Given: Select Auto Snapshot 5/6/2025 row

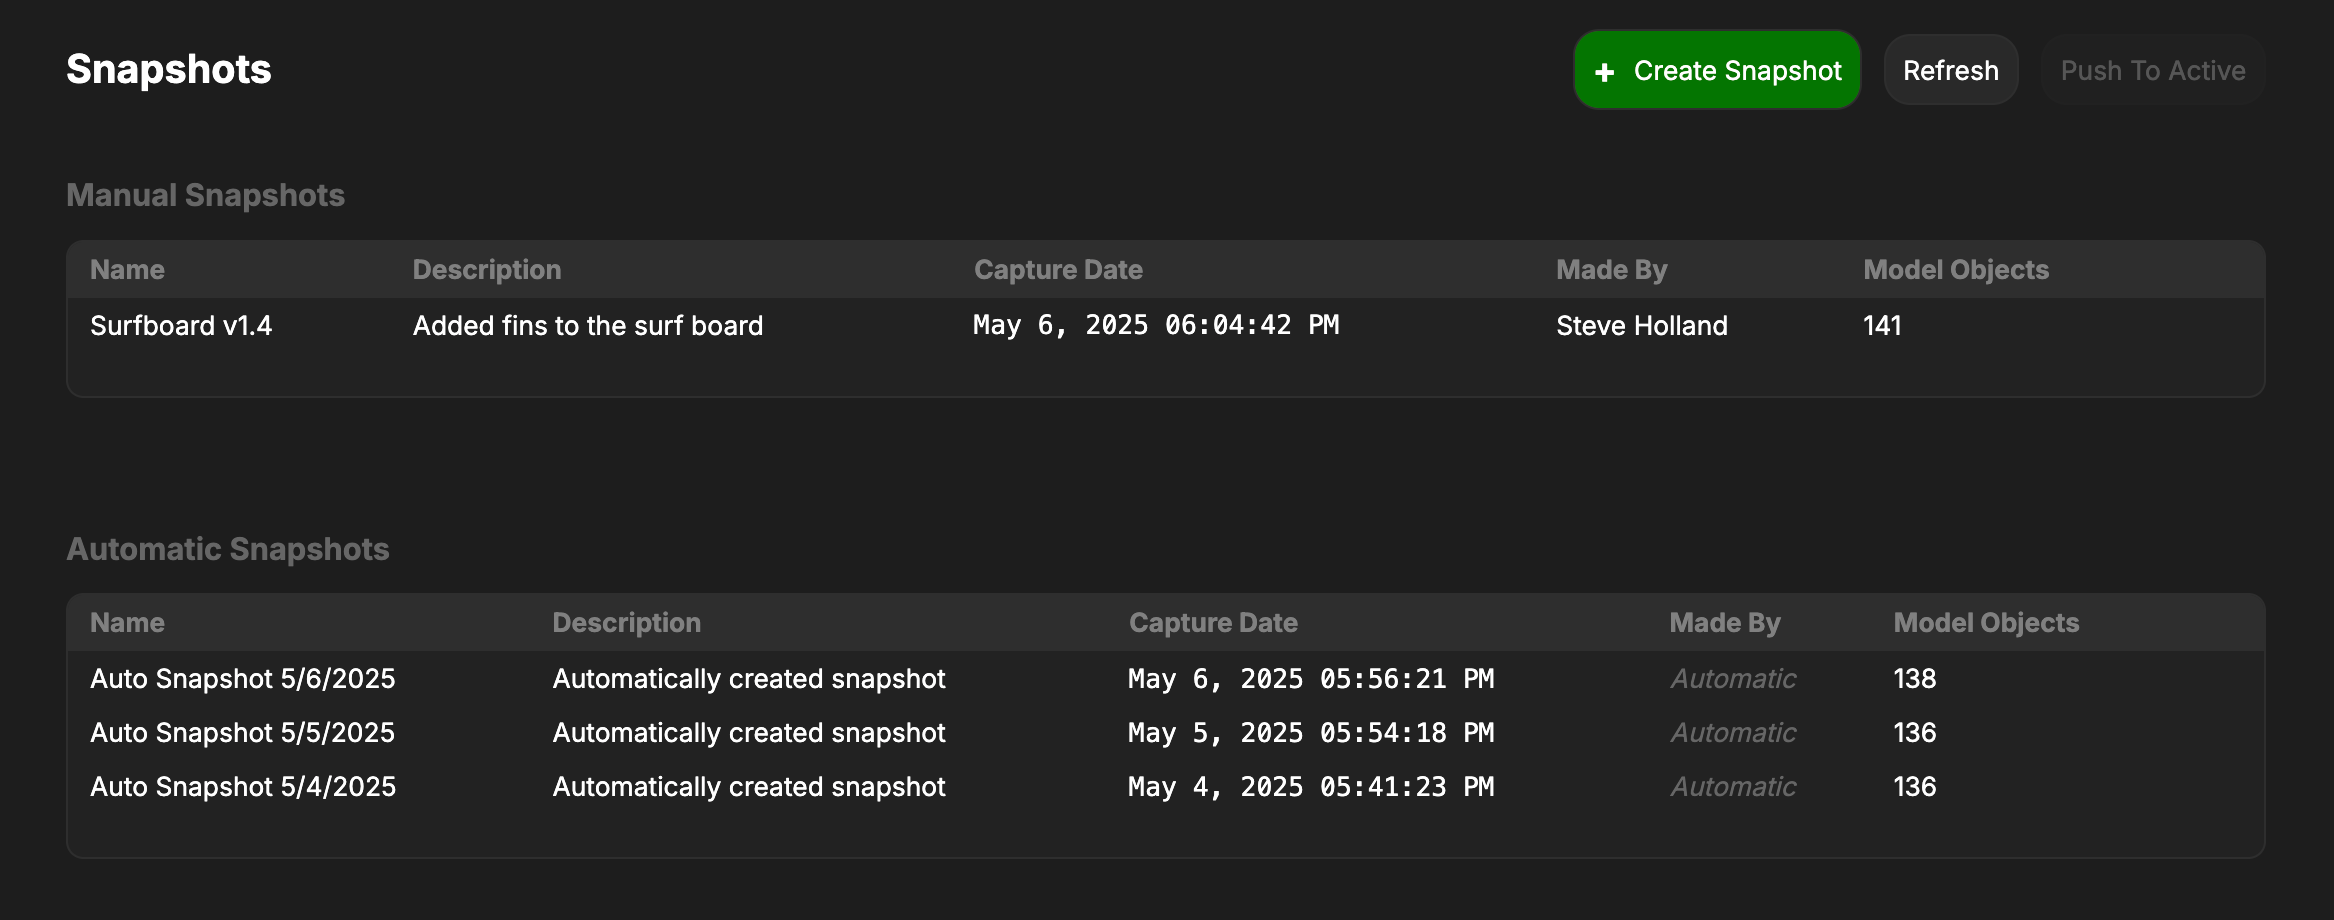Looking at the screenshot, I should point(1166,678).
